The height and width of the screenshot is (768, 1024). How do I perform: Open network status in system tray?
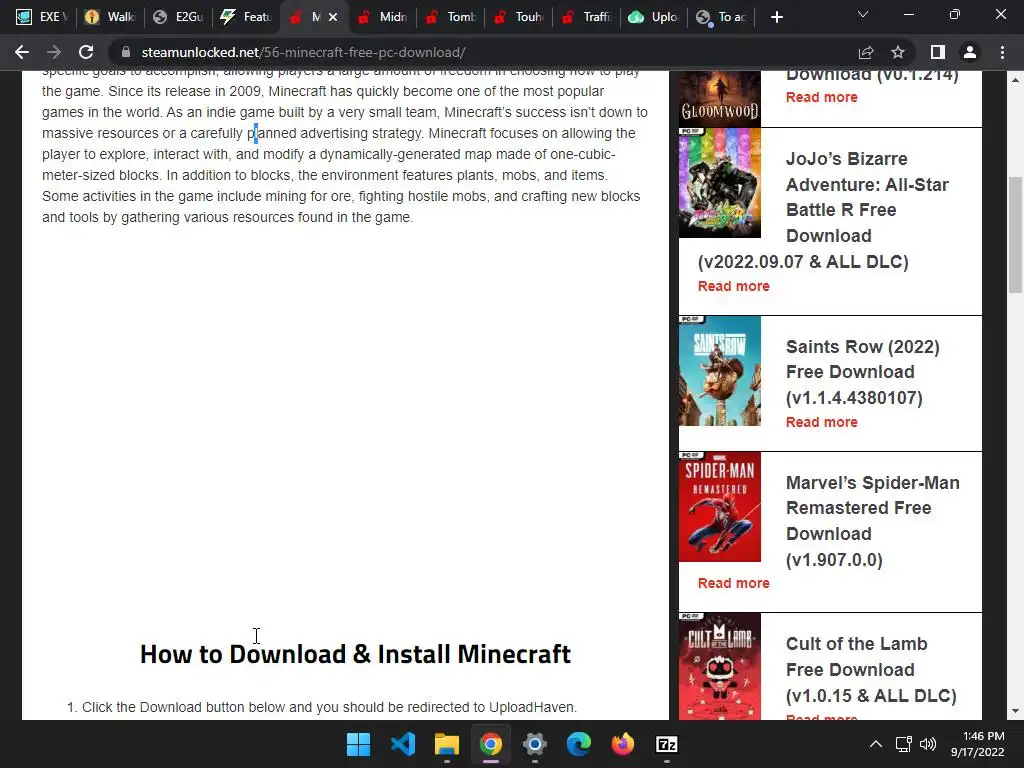[x=903, y=744]
